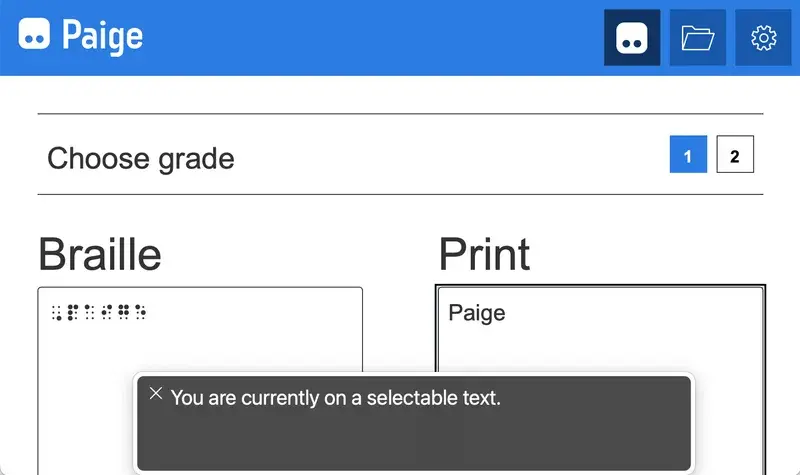Open settings with the gear icon
The height and width of the screenshot is (475, 800).
point(763,38)
